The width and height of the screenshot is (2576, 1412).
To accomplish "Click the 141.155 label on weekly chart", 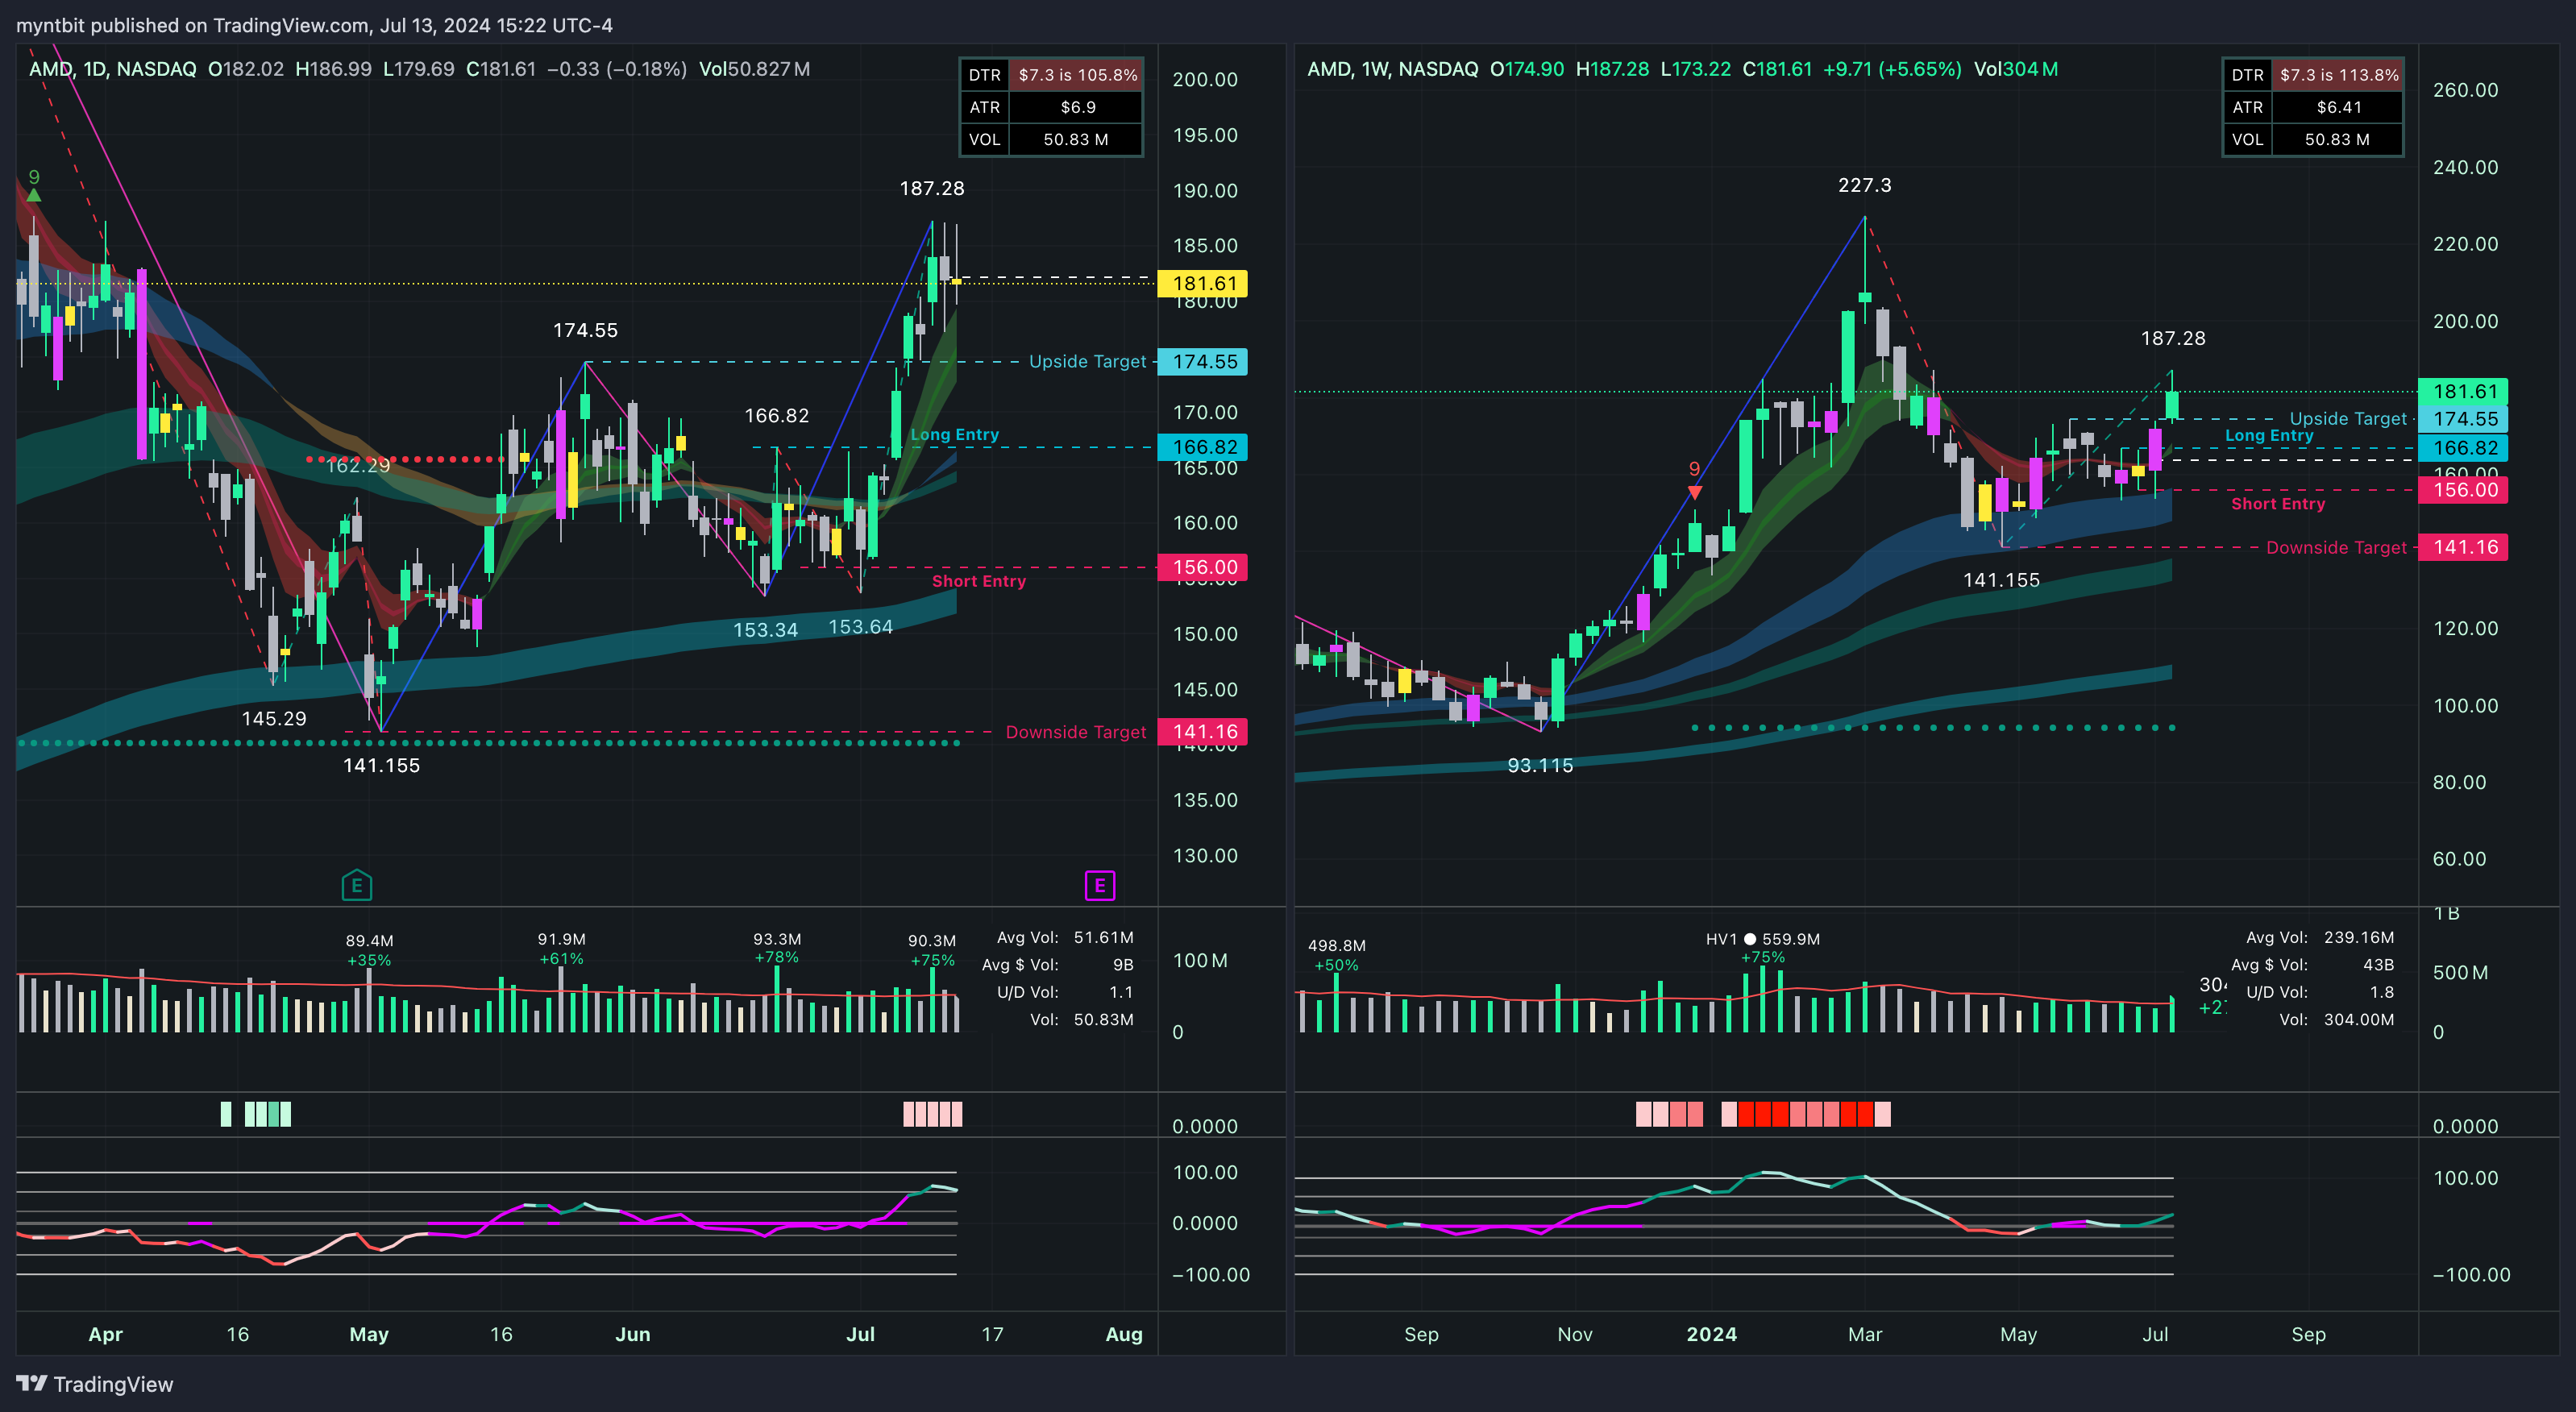I will pos(2001,580).
